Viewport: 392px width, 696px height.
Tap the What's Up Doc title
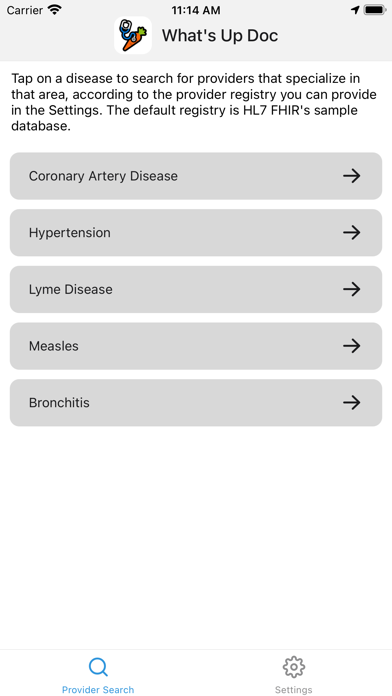[x=220, y=36]
